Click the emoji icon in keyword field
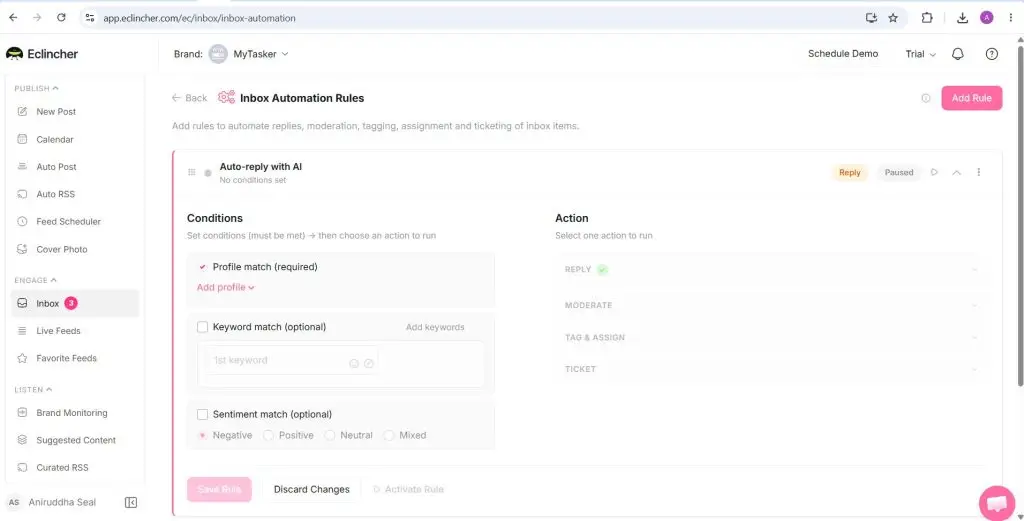Image resolution: width=1024 pixels, height=521 pixels. 354,364
